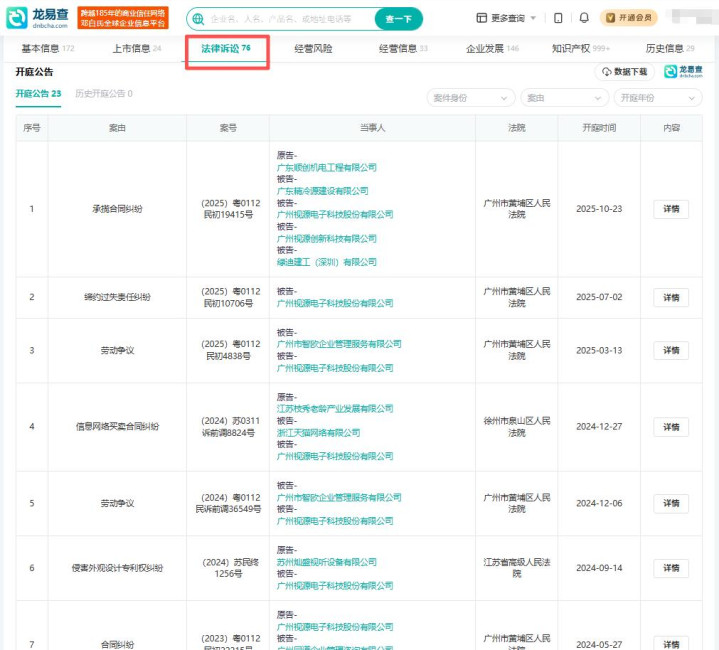Switch to the 法律诉讼 tab

click(x=226, y=49)
